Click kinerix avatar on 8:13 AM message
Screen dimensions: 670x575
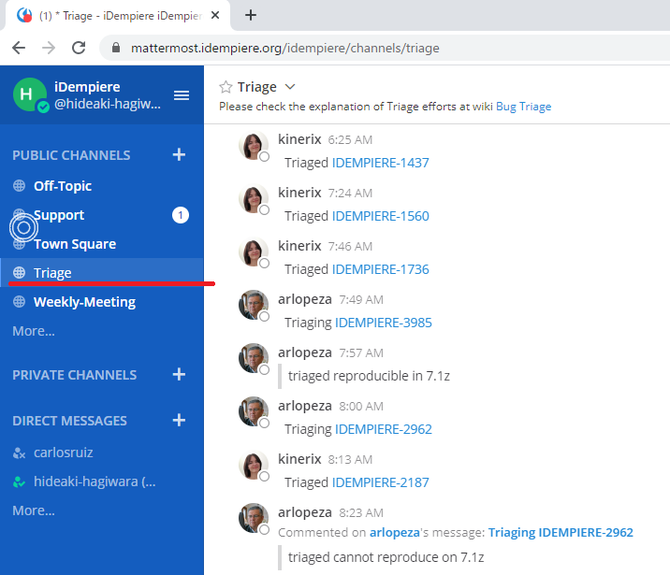click(x=253, y=466)
